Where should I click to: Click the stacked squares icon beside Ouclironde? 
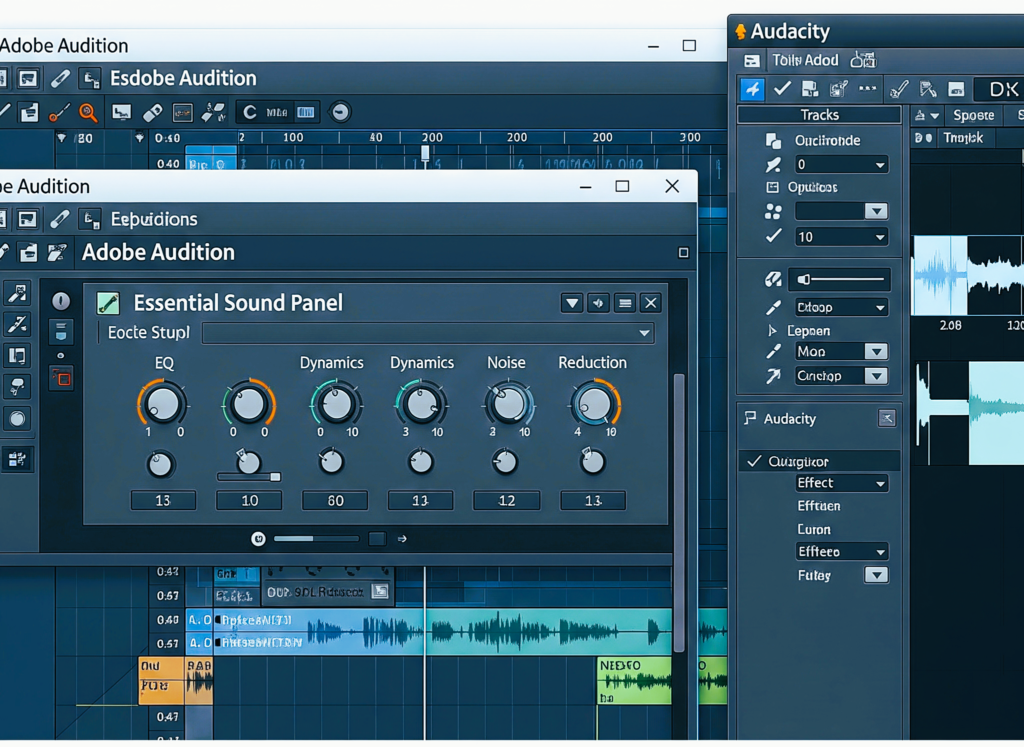tap(773, 140)
